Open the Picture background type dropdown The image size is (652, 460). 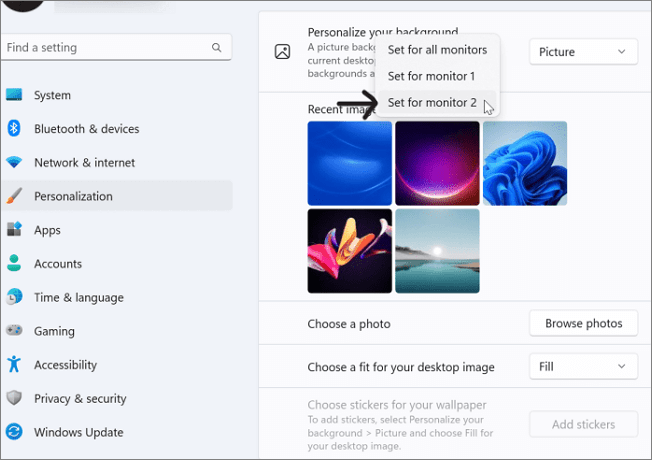[x=583, y=52]
